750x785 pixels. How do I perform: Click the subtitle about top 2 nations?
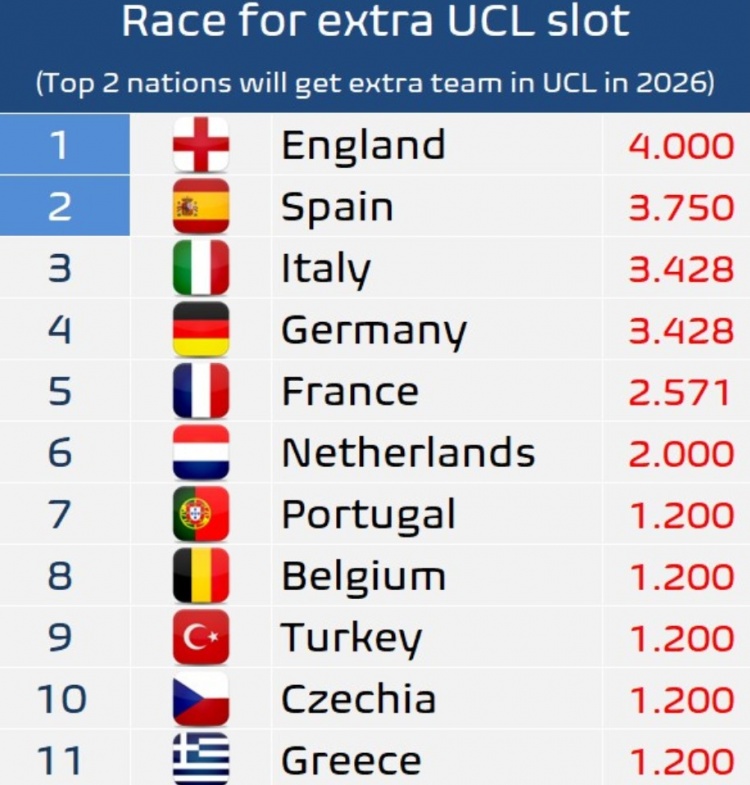375,83
